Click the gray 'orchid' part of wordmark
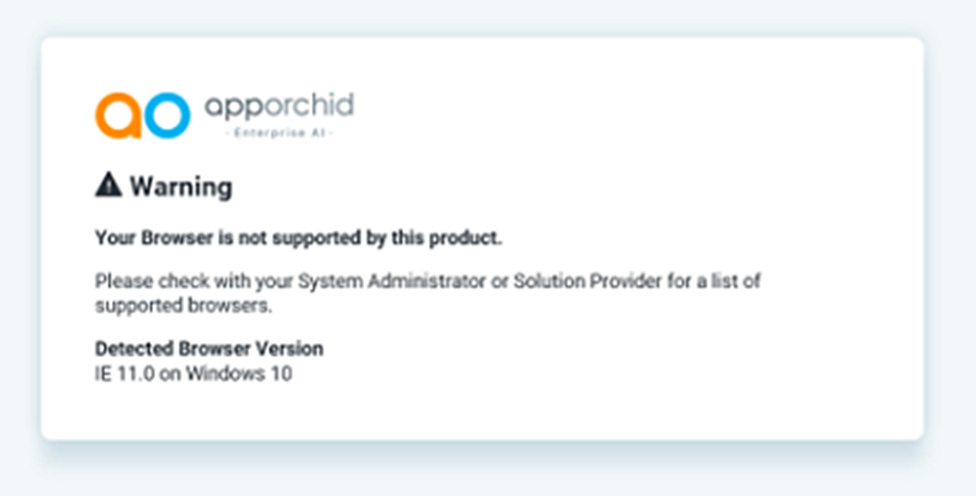Screen dimensions: 976x496 coord(310,106)
